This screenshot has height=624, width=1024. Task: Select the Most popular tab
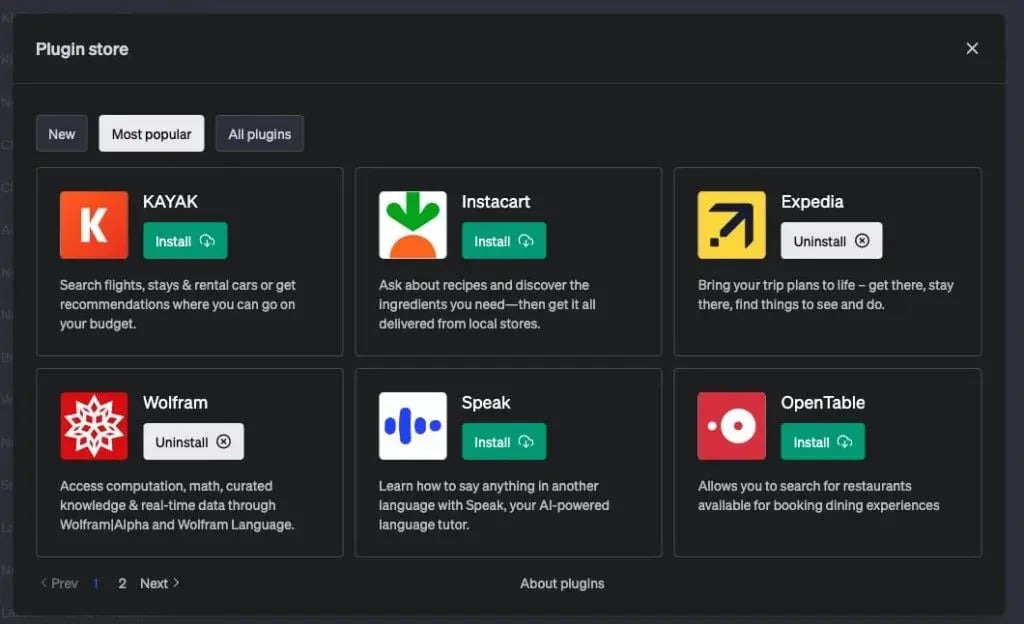click(151, 134)
